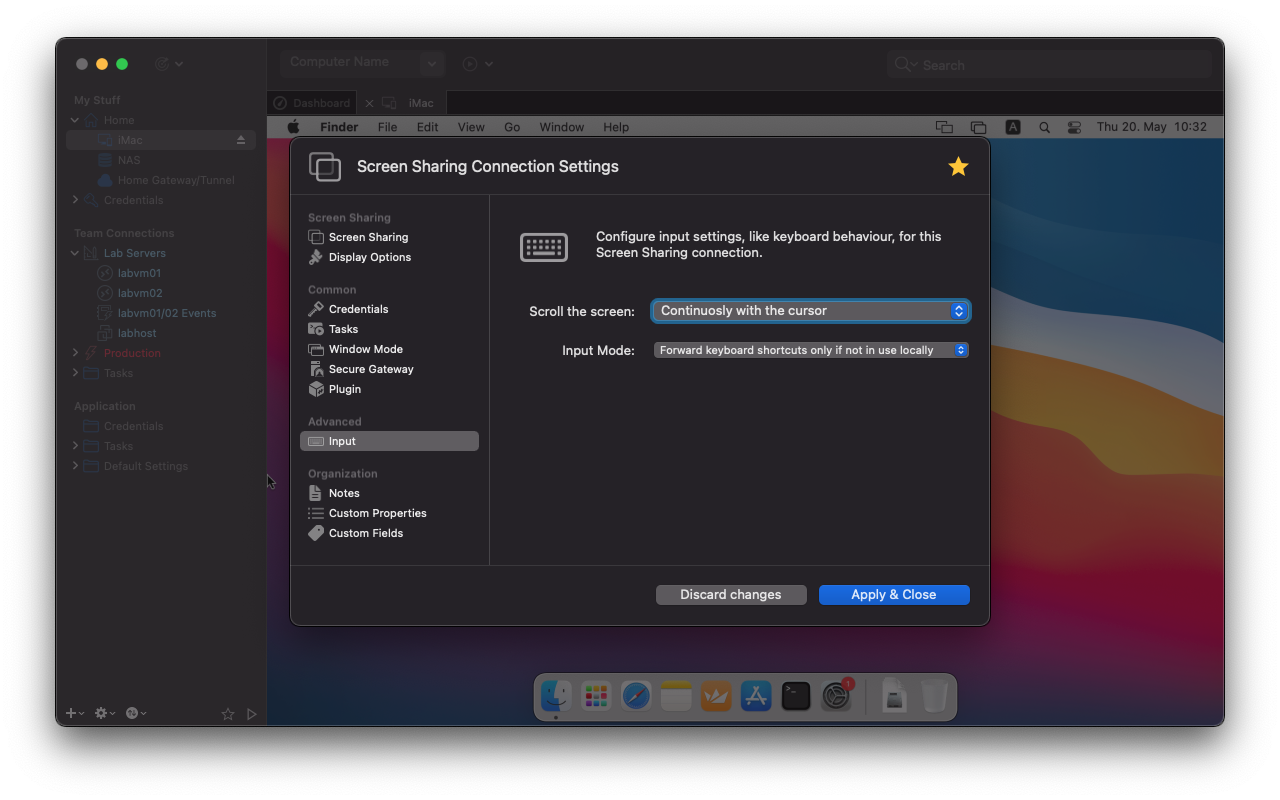
Task: Collapse the Lab Servers group
Action: (74, 253)
